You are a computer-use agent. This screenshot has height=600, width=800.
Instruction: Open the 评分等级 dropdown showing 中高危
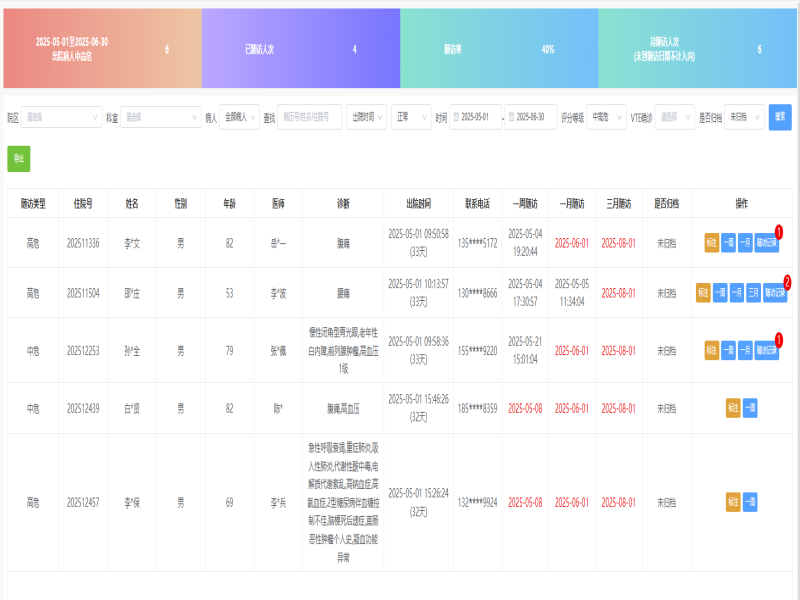click(x=606, y=117)
